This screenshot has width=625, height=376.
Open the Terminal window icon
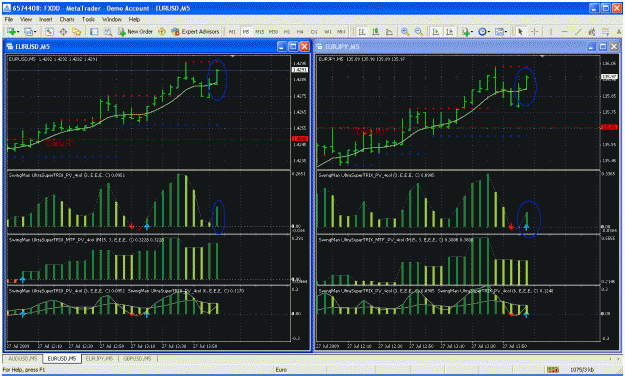(x=94, y=31)
